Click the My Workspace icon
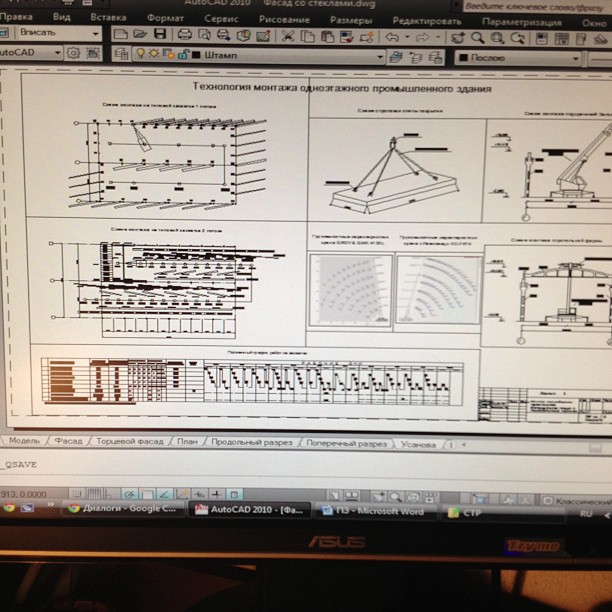The height and width of the screenshot is (612, 612). click(x=93, y=53)
